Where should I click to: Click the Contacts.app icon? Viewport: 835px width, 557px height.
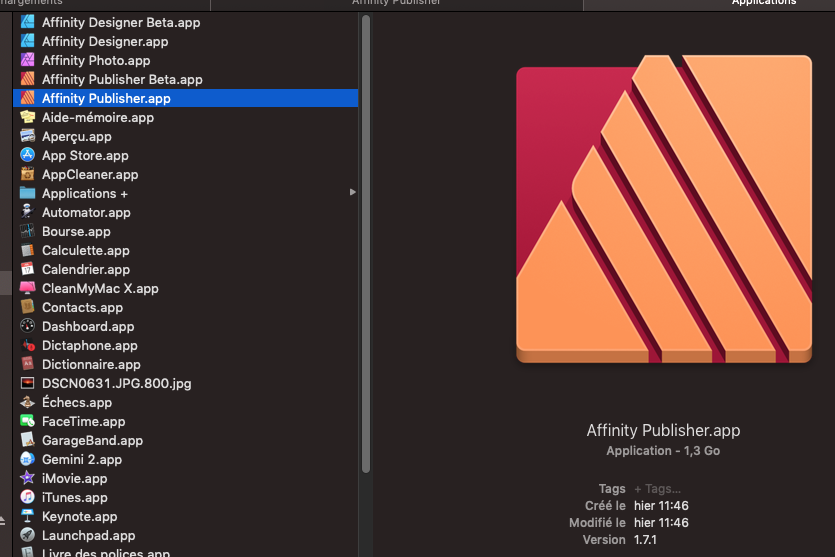[27, 307]
